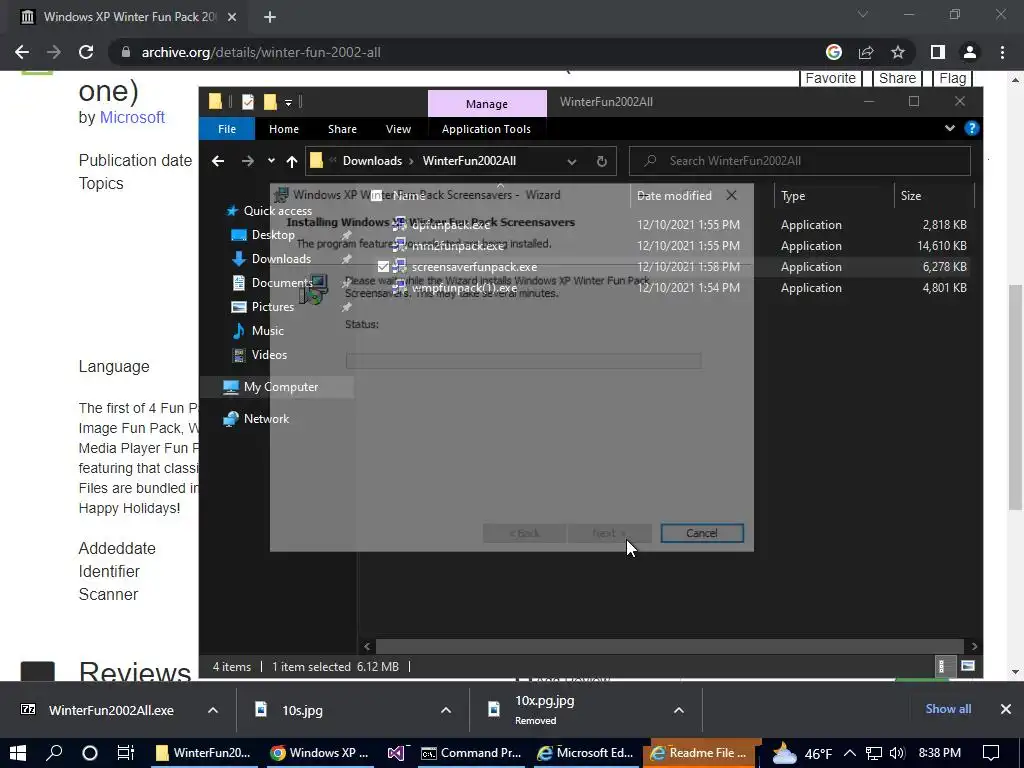This screenshot has height=768, width=1024.
Task: Expand recent locations dropdown in Explorer
Action: [x=271, y=161]
